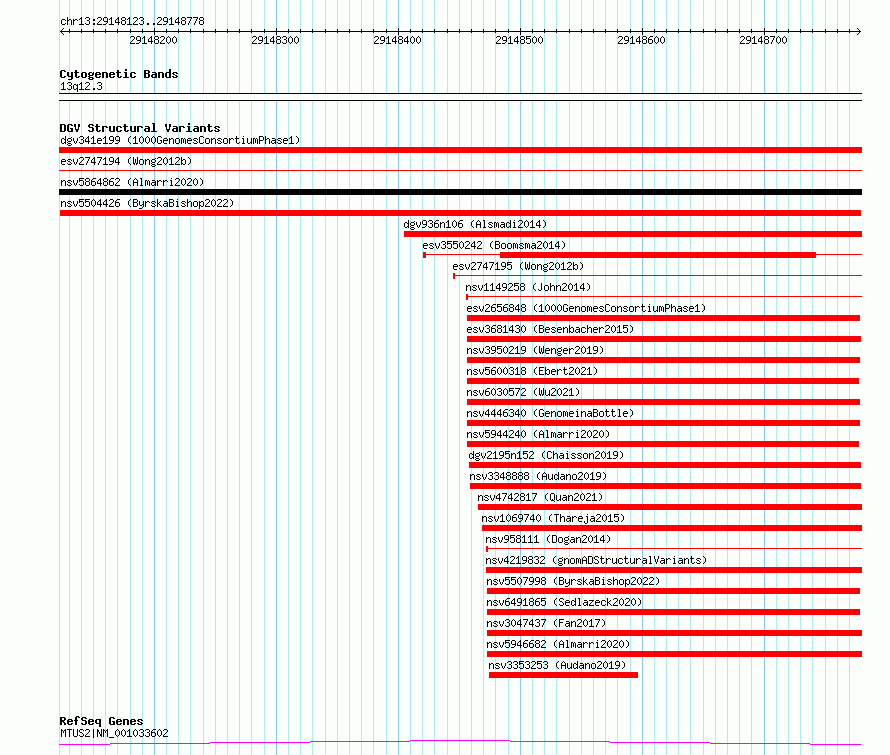Click ruler position 29148500
The image size is (890, 755).
(519, 40)
